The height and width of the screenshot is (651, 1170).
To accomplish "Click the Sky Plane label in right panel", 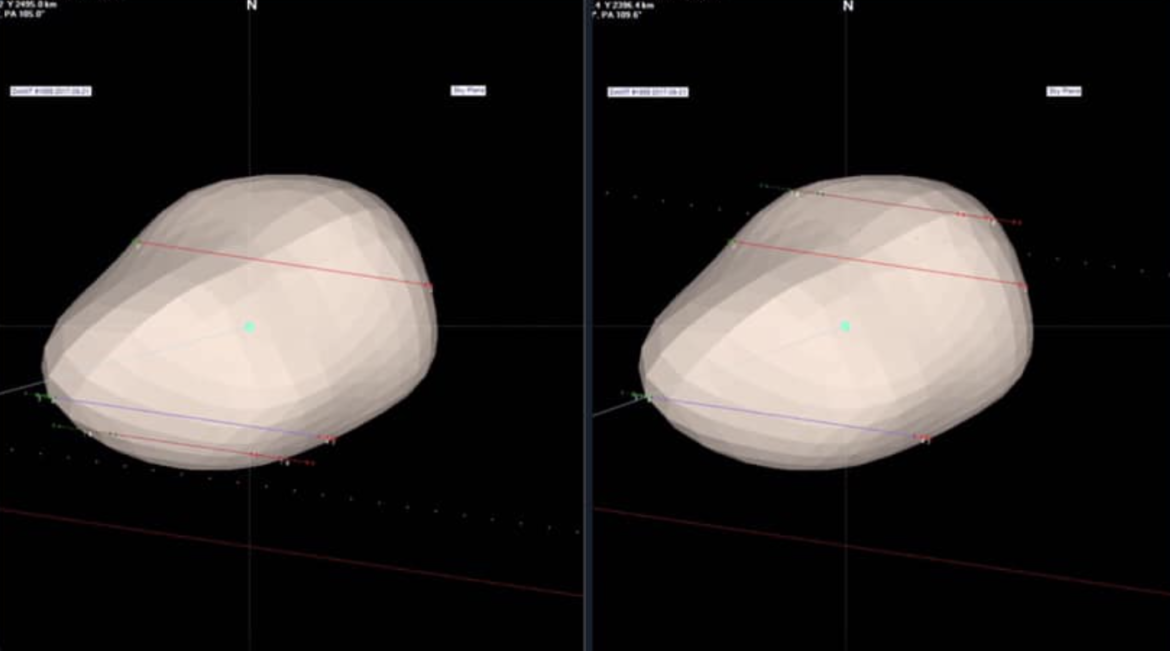I will [x=1064, y=91].
